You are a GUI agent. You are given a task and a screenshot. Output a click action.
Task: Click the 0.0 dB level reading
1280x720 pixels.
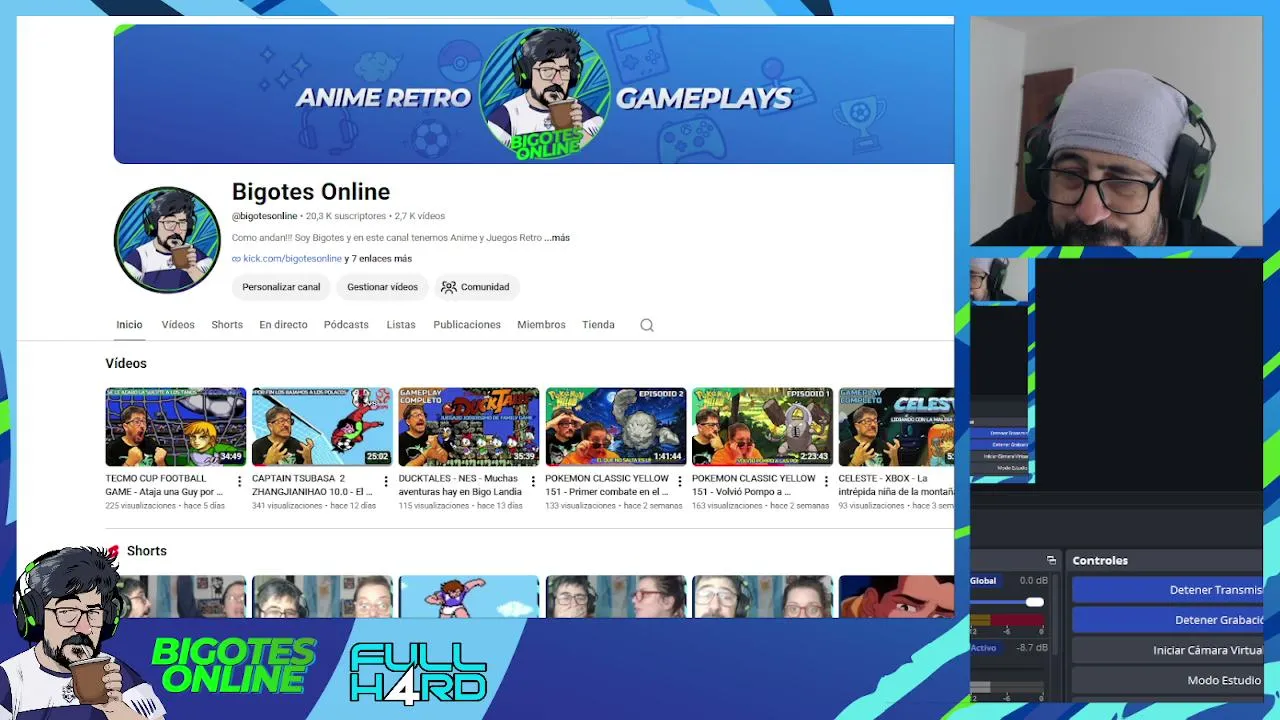click(x=1034, y=581)
